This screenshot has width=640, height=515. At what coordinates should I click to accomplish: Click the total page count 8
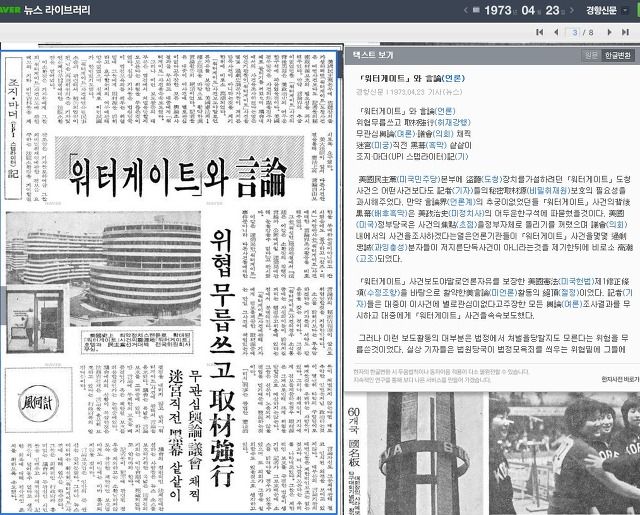click(590, 32)
